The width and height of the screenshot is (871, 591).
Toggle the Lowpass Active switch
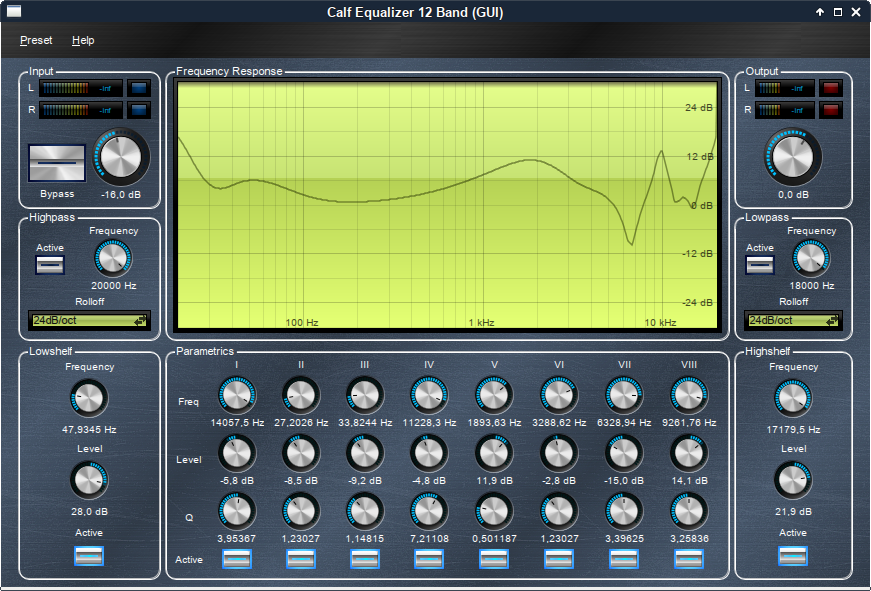click(x=759, y=265)
